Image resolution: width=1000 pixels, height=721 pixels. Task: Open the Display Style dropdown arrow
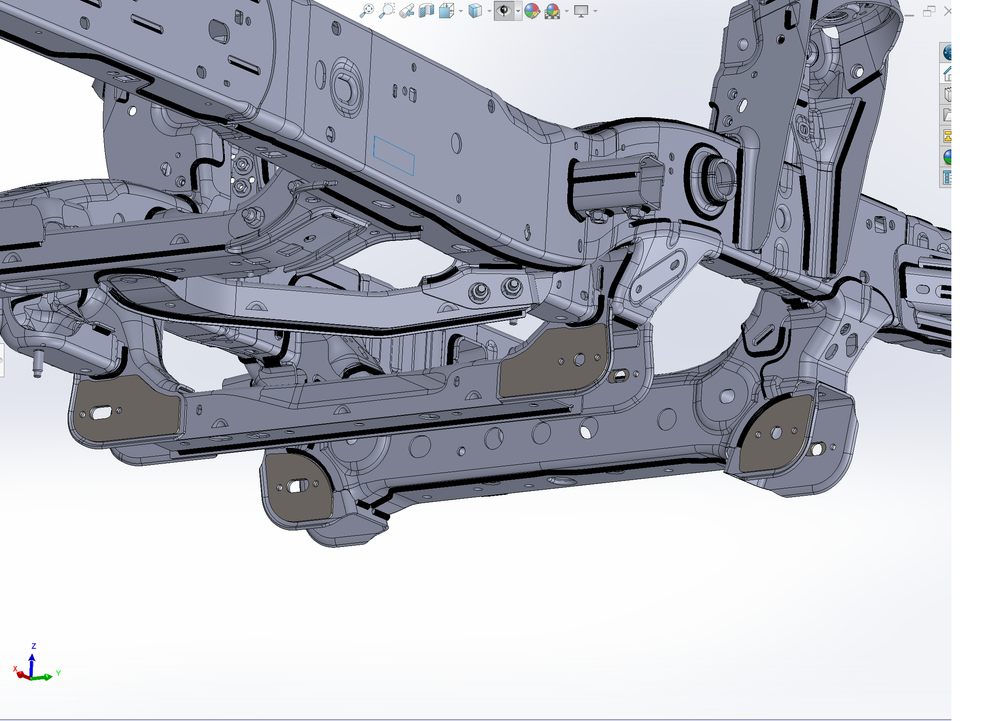pyautogui.click(x=489, y=11)
